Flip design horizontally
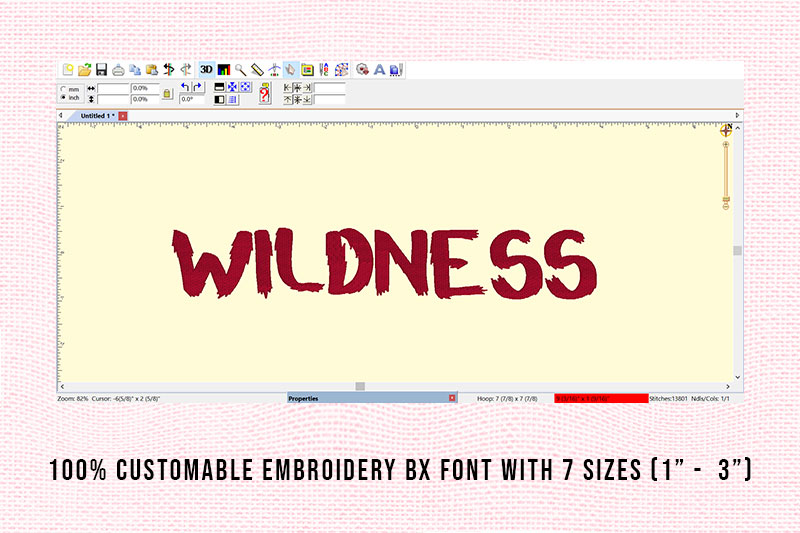The width and height of the screenshot is (800, 533). pos(168,69)
